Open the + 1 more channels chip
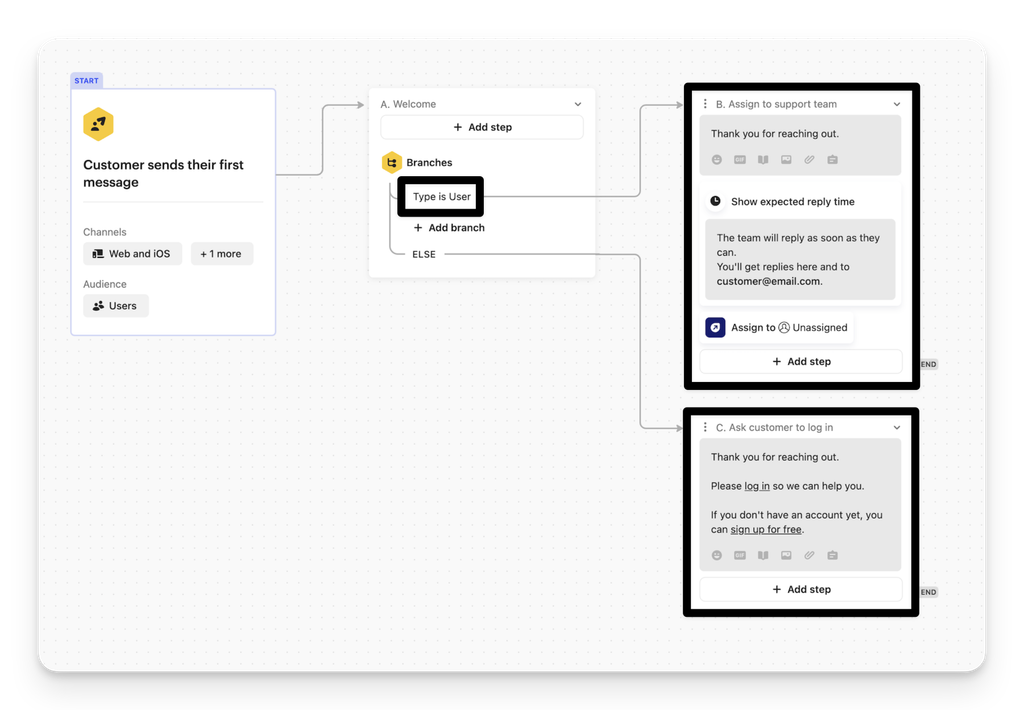This screenshot has height=710, width=1024. pyautogui.click(x=221, y=253)
